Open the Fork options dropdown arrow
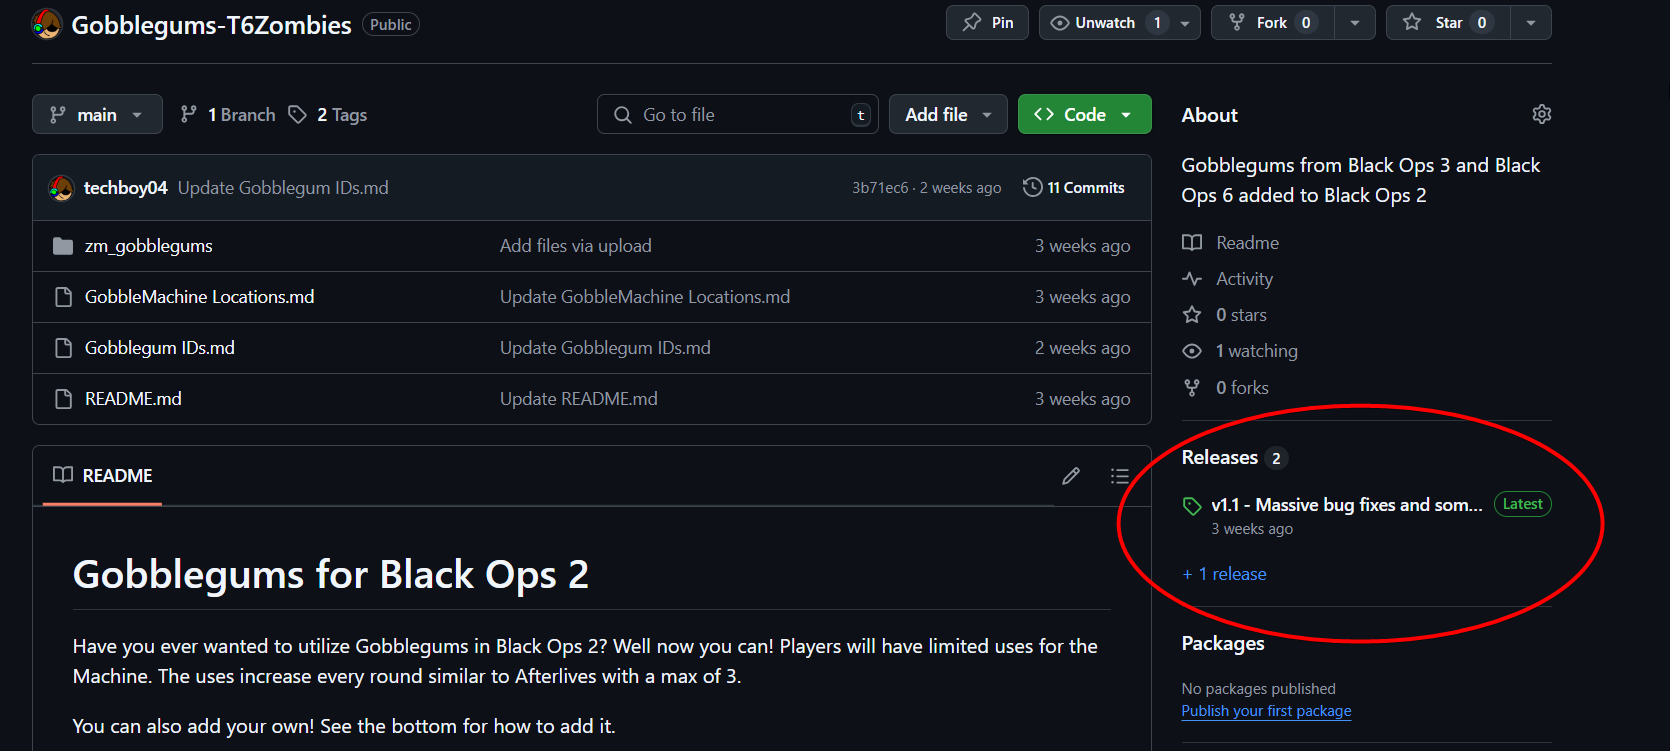1670x751 pixels. [x=1355, y=23]
